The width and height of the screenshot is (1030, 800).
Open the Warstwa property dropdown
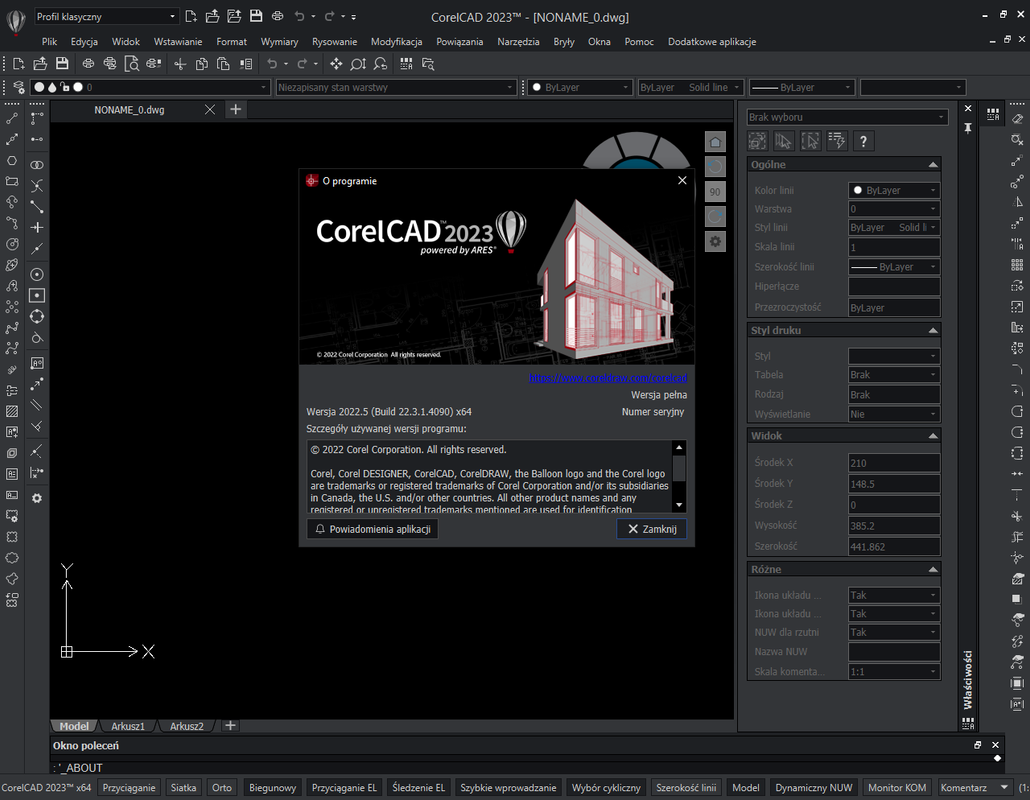point(893,209)
